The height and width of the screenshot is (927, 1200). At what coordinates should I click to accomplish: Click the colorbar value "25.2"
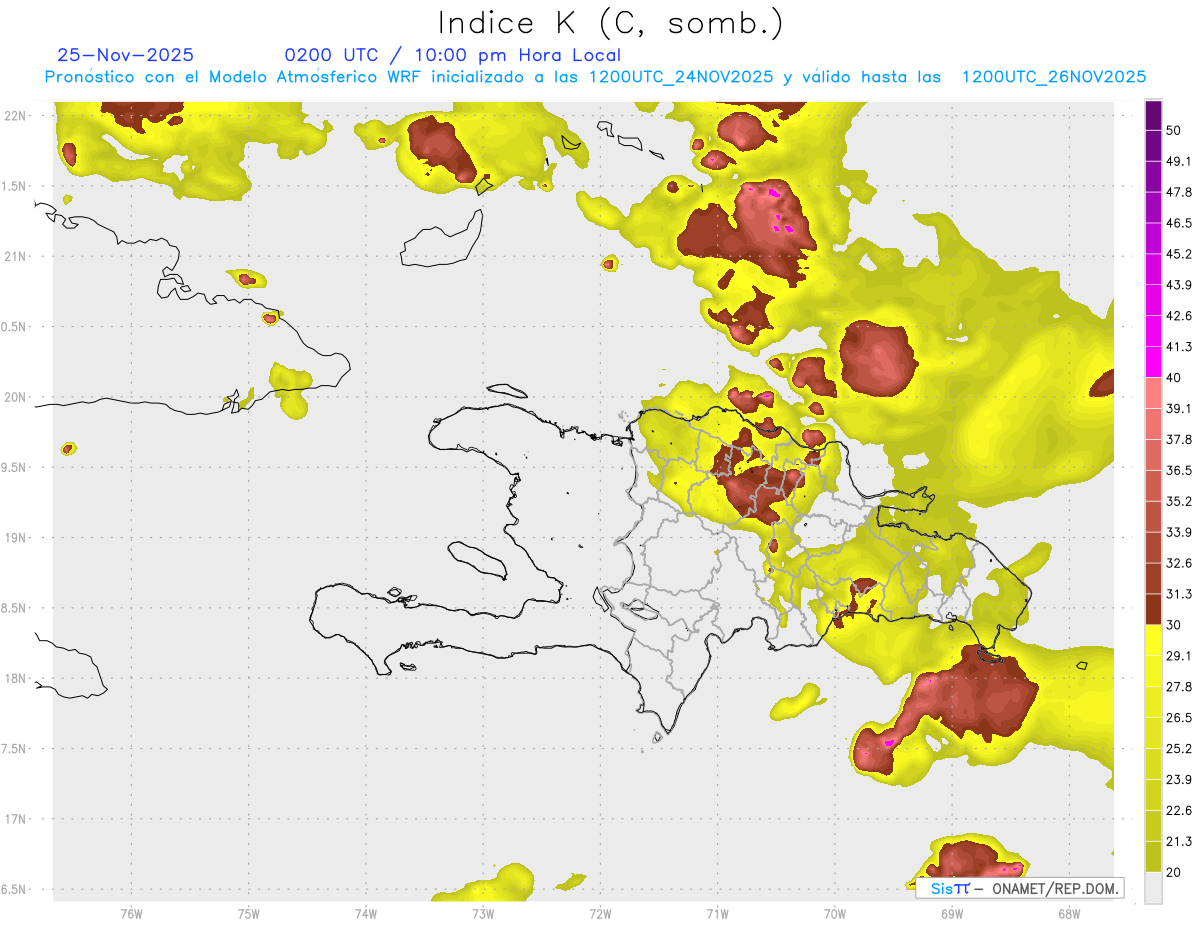[x=1179, y=749]
